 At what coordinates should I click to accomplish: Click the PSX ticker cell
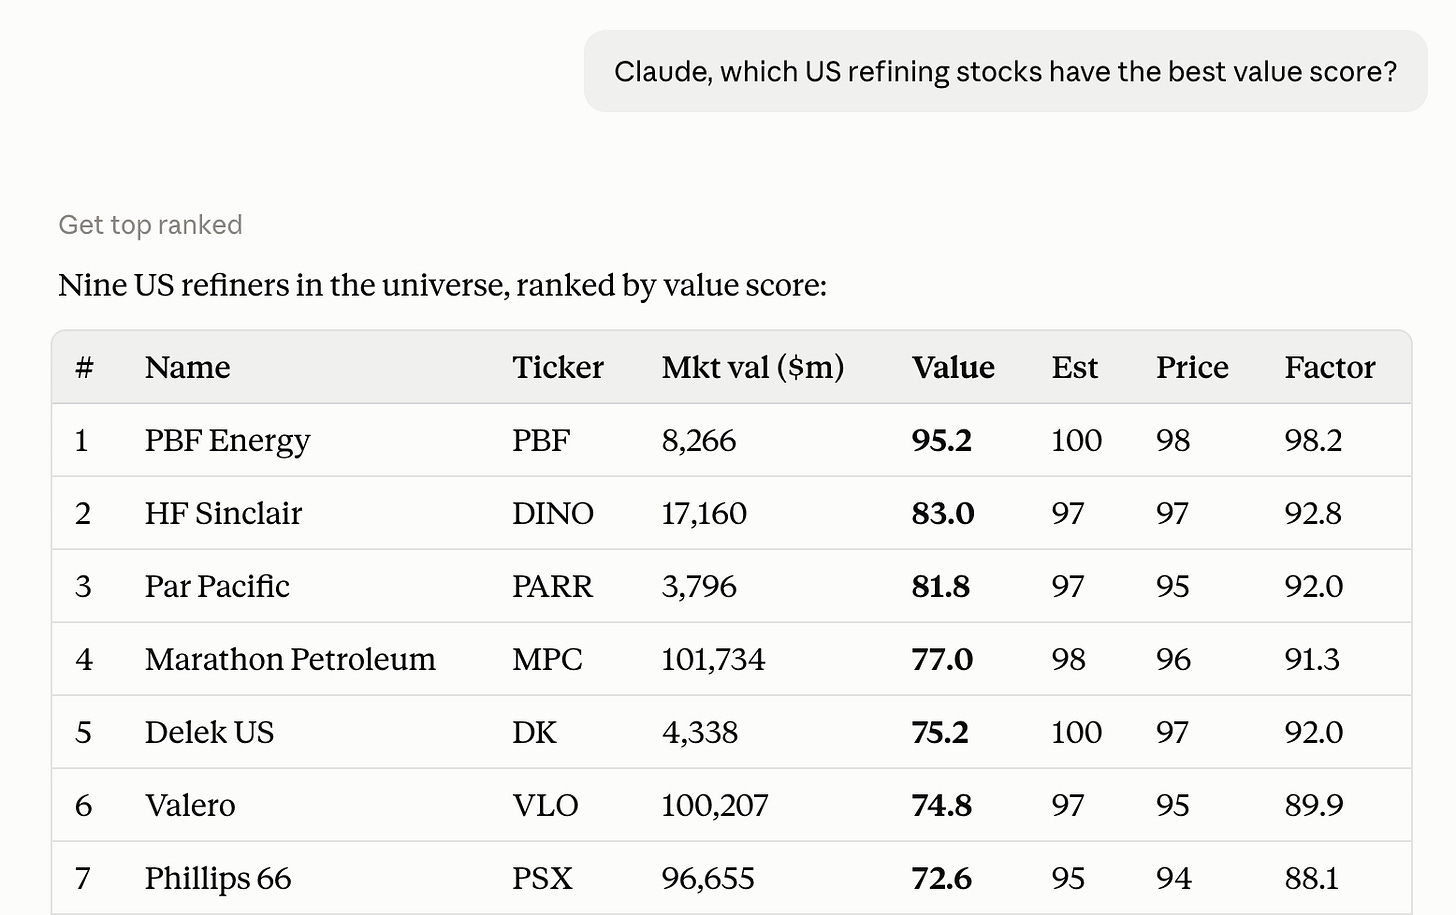click(542, 878)
